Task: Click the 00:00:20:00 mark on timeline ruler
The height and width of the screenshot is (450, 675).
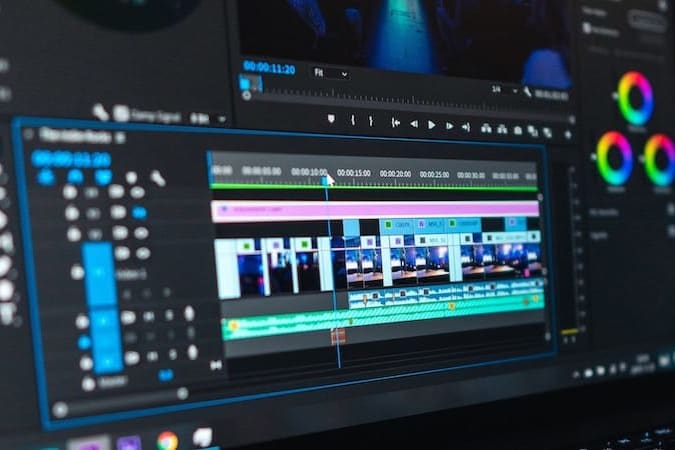Action: pos(395,174)
